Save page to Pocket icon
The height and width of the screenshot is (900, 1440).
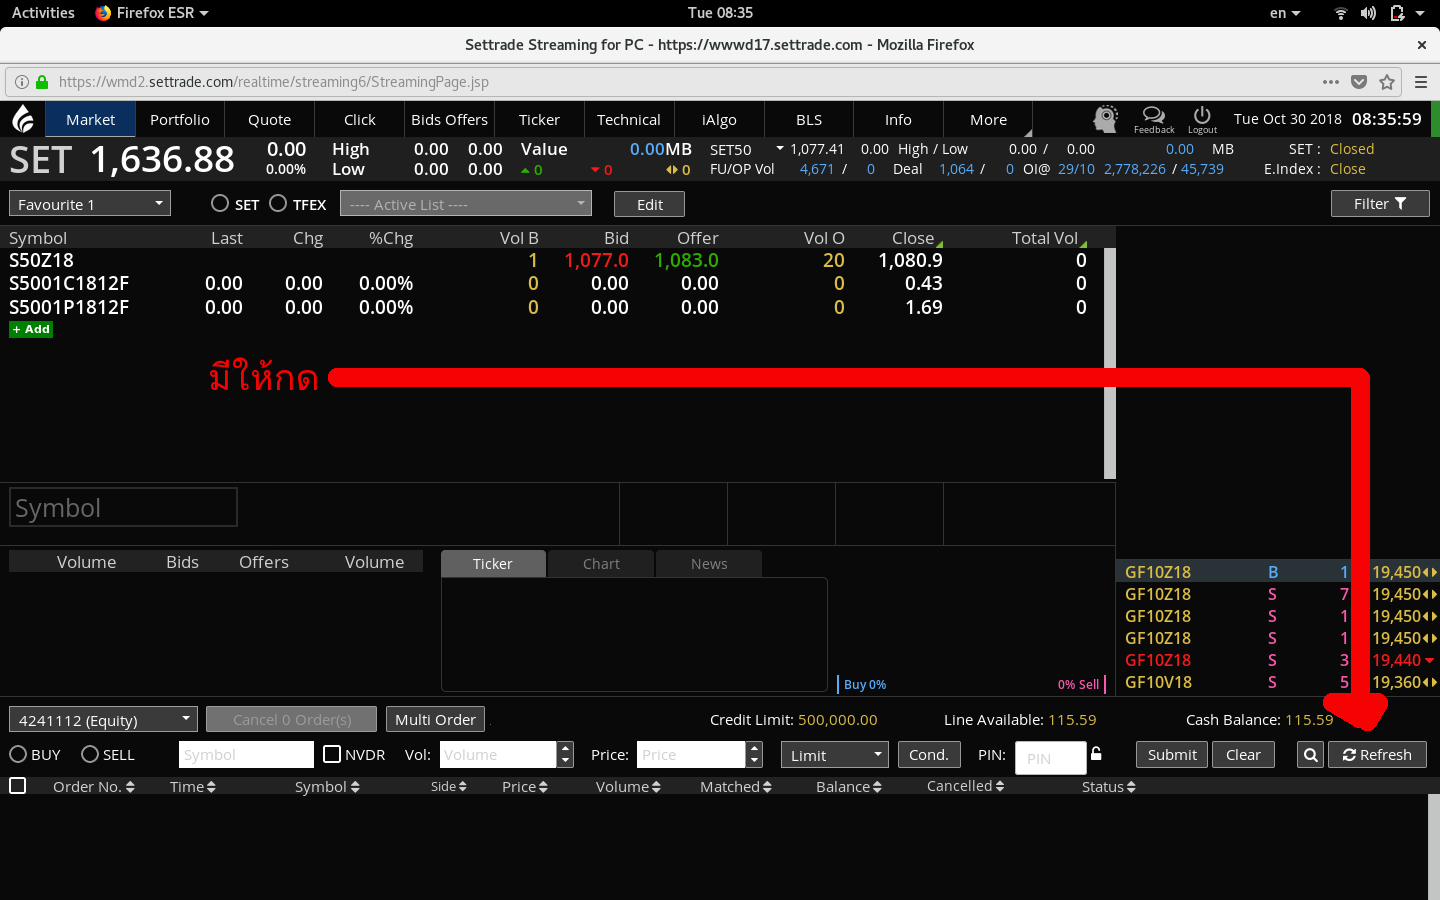tap(1359, 82)
